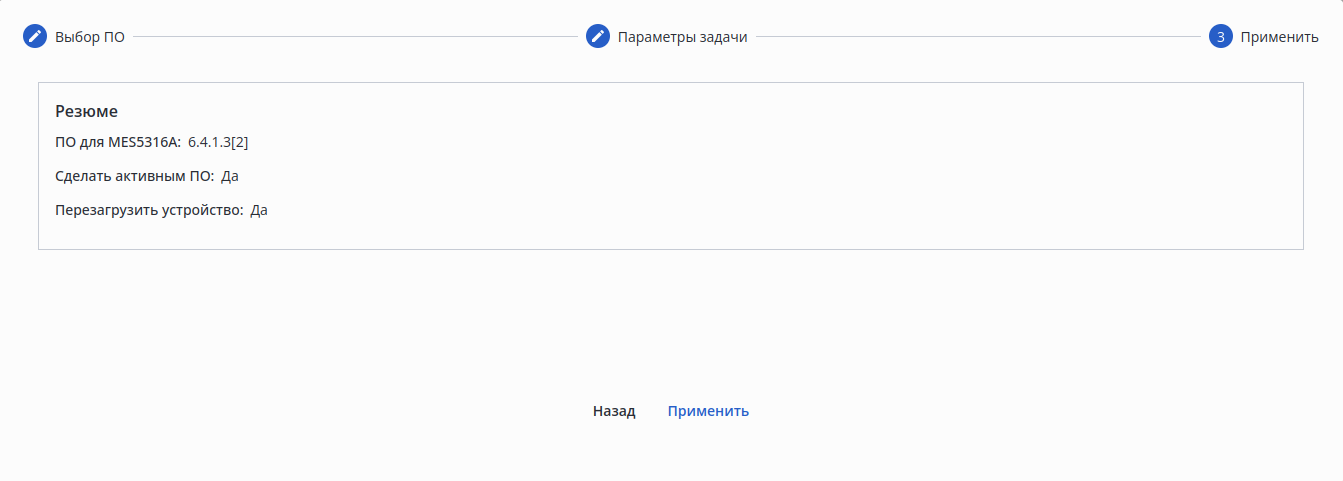Go to the Выбор ПО step label
The height and width of the screenshot is (481, 1343).
tap(90, 37)
